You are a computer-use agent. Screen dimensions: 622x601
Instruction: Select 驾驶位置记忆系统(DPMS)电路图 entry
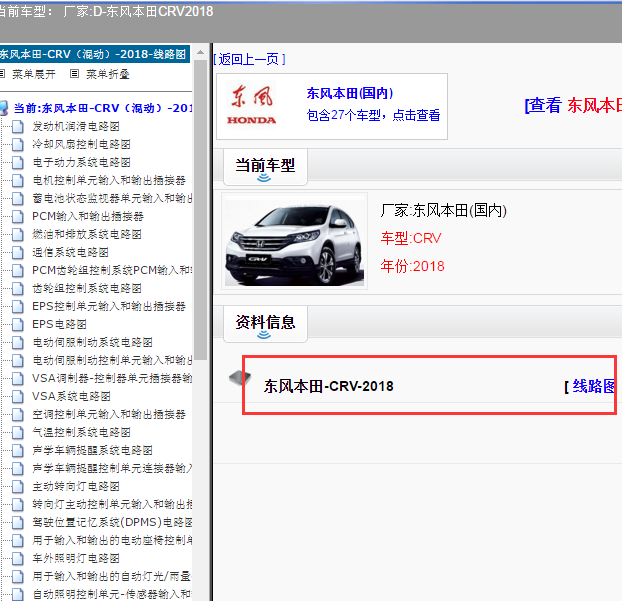coord(112,522)
